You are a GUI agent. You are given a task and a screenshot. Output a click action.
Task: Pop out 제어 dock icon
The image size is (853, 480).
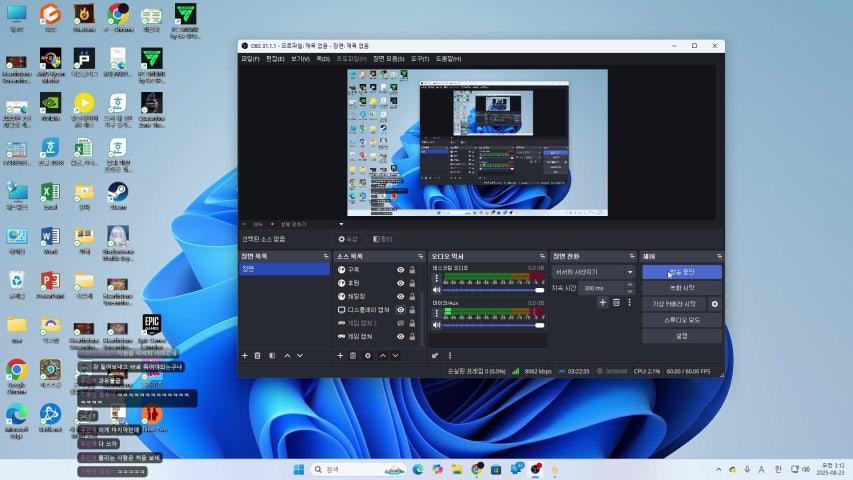point(719,256)
